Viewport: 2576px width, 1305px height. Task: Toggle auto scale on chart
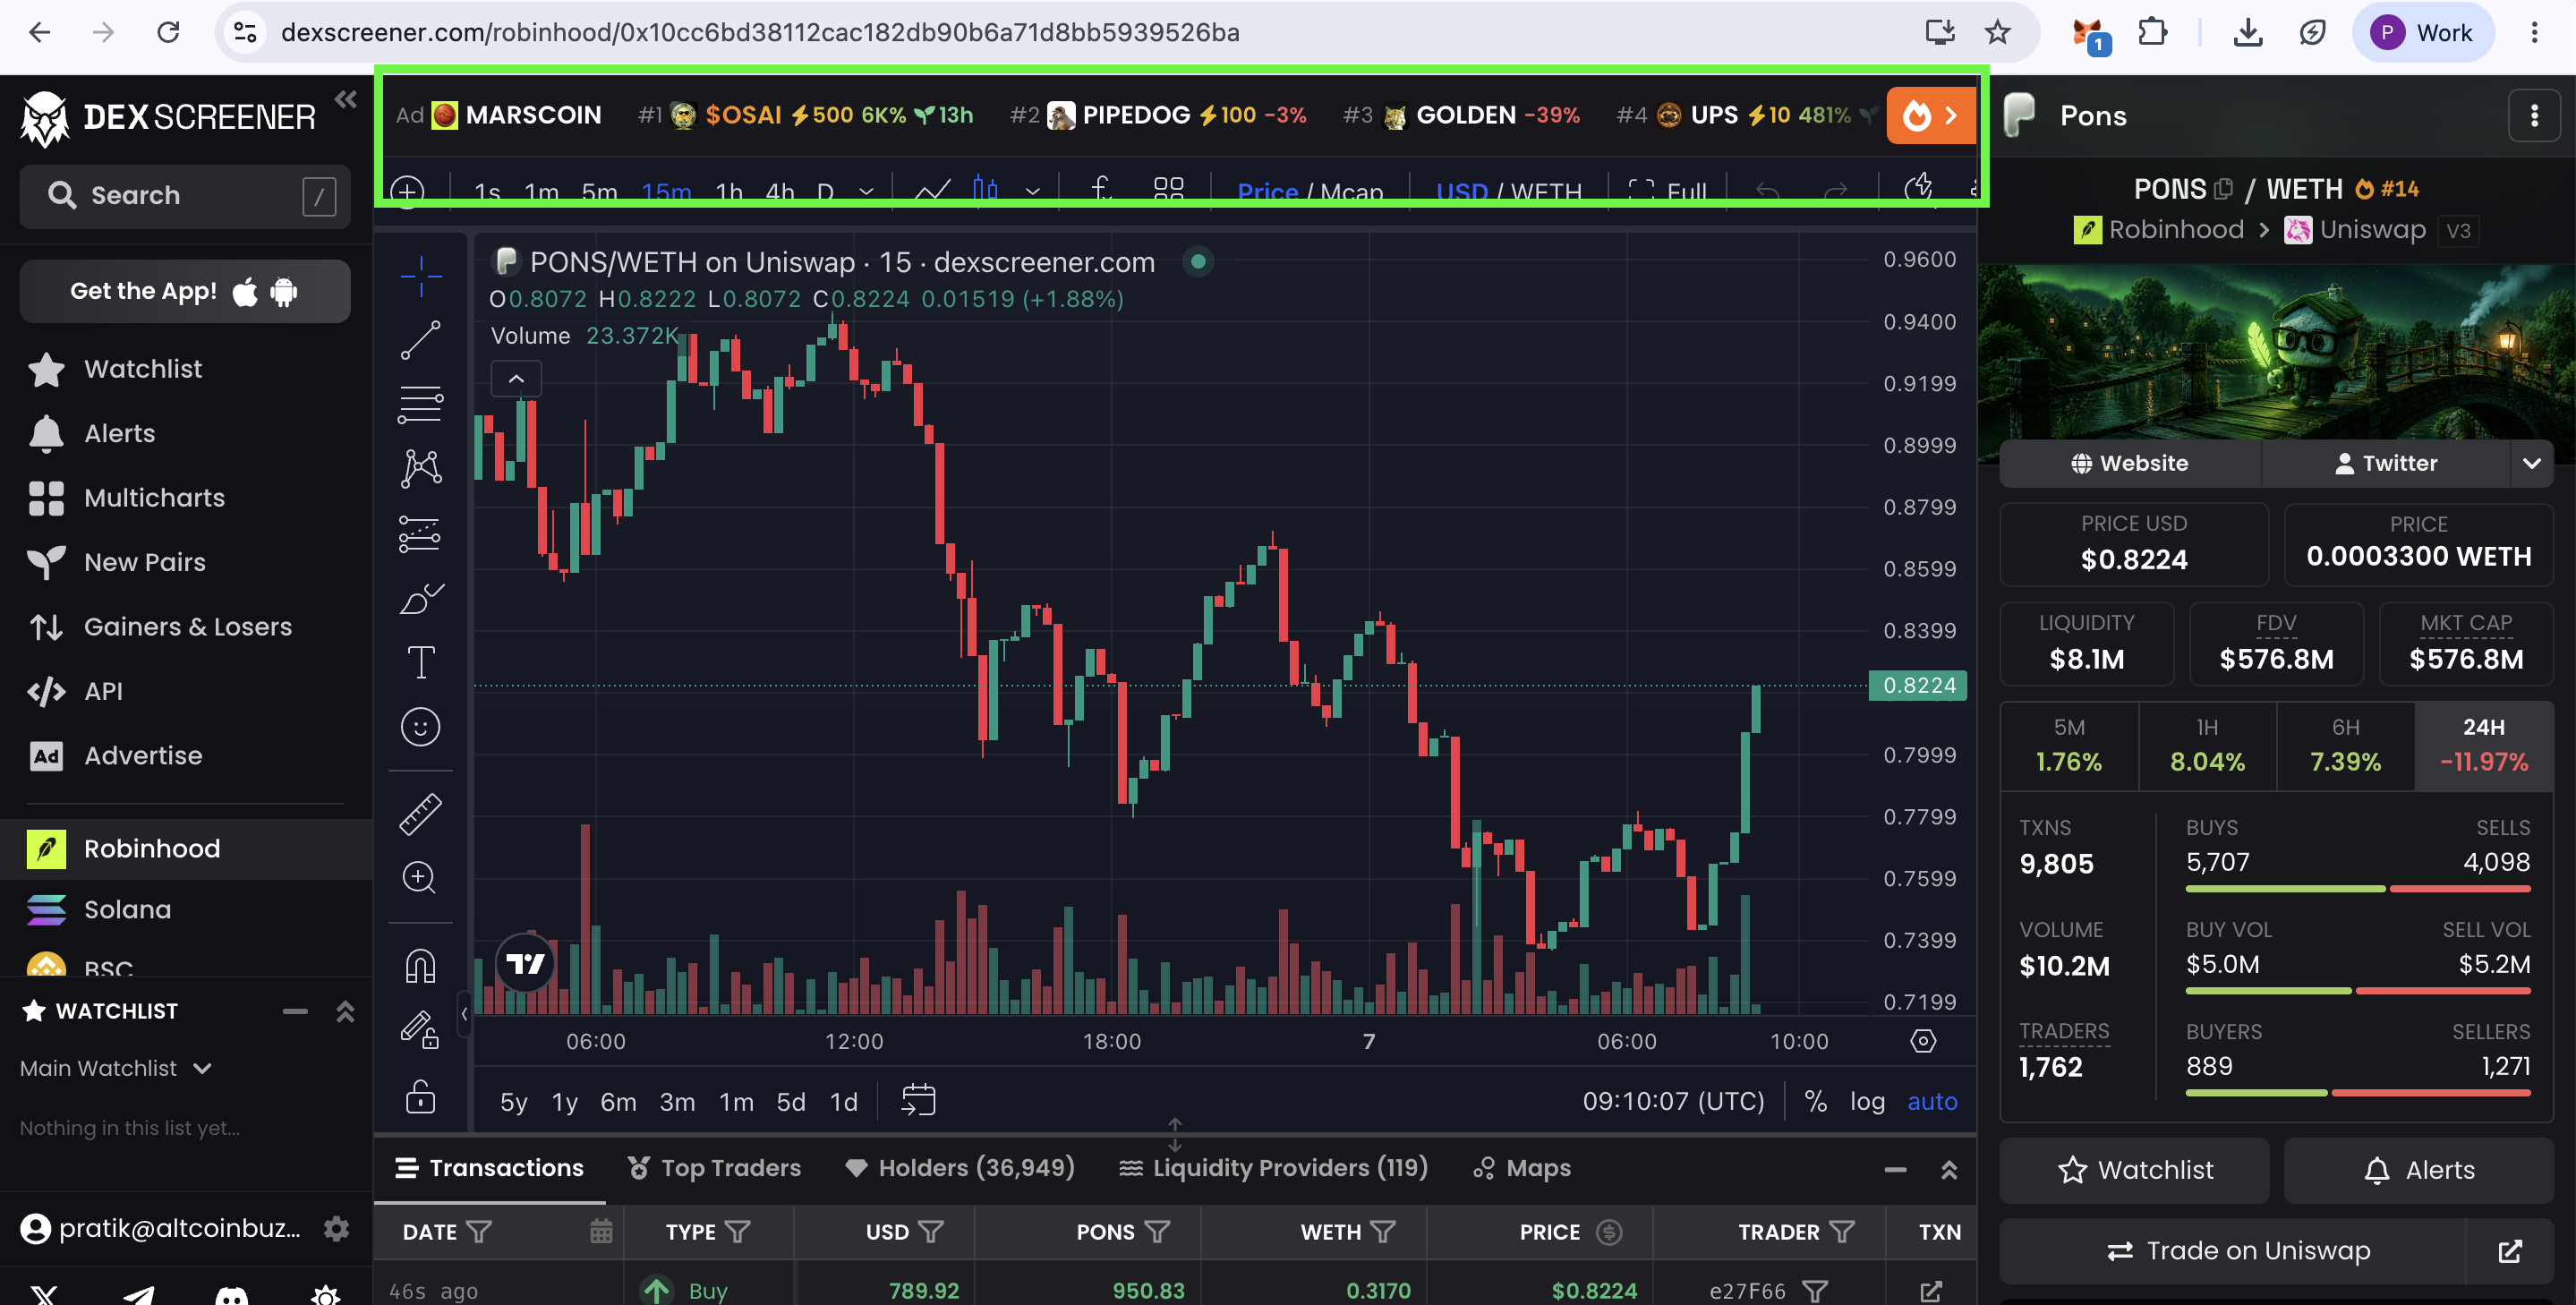coord(1932,1101)
